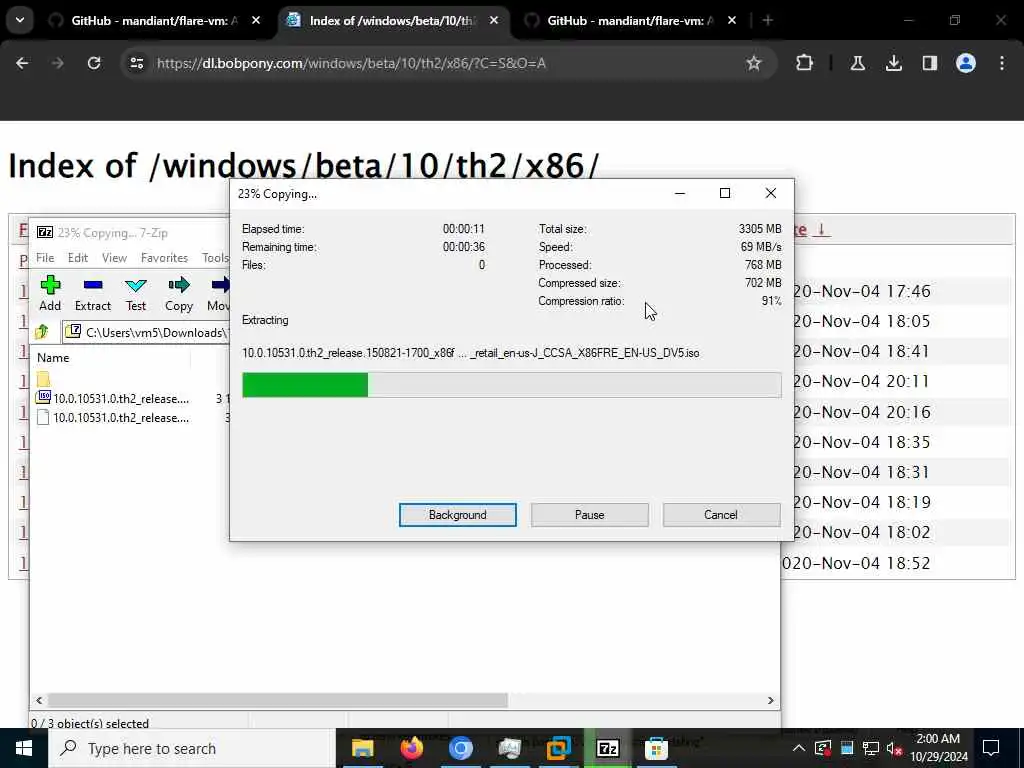Go back in the browser

pyautogui.click(x=22, y=63)
